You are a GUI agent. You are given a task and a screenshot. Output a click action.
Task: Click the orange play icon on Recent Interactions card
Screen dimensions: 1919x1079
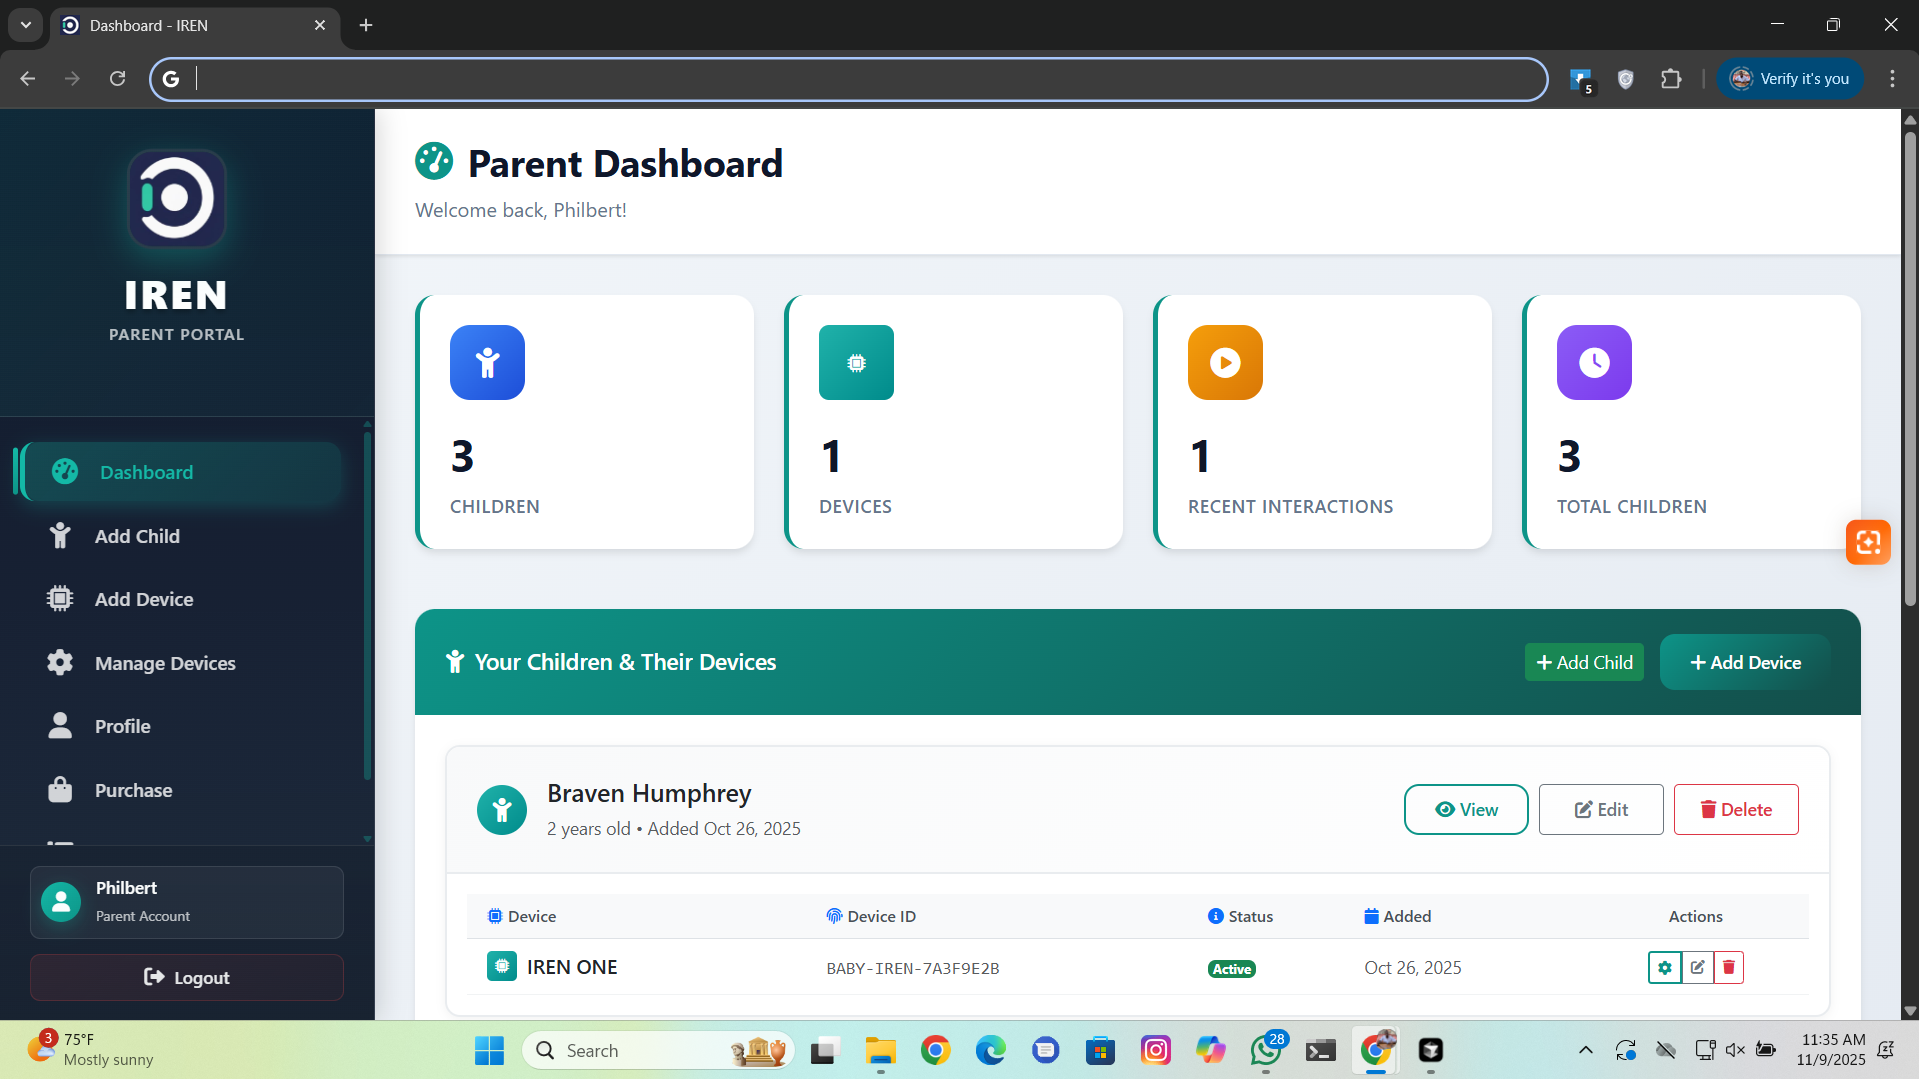[x=1224, y=362]
